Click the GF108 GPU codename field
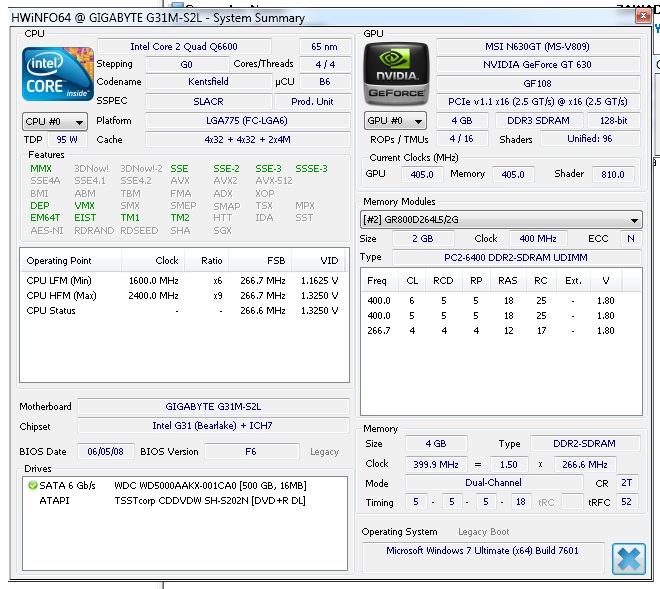The width and height of the screenshot is (660, 589). point(538,83)
